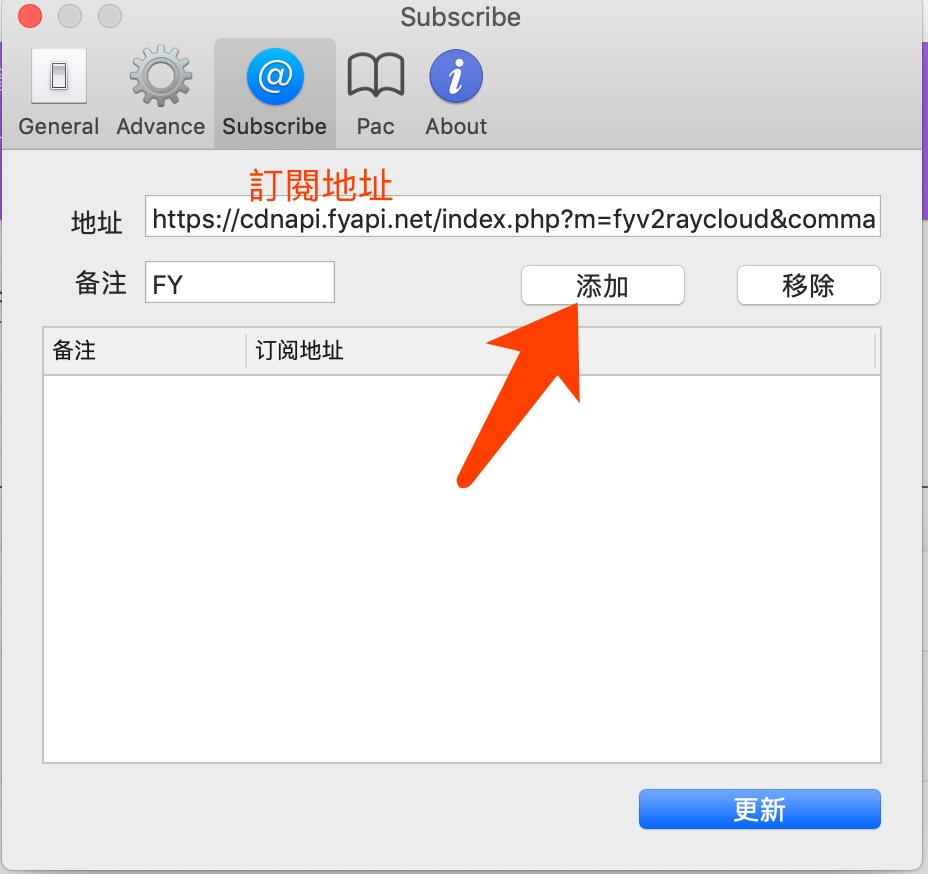Open Advance settings via the gear icon
The height and width of the screenshot is (874, 928).
[160, 76]
